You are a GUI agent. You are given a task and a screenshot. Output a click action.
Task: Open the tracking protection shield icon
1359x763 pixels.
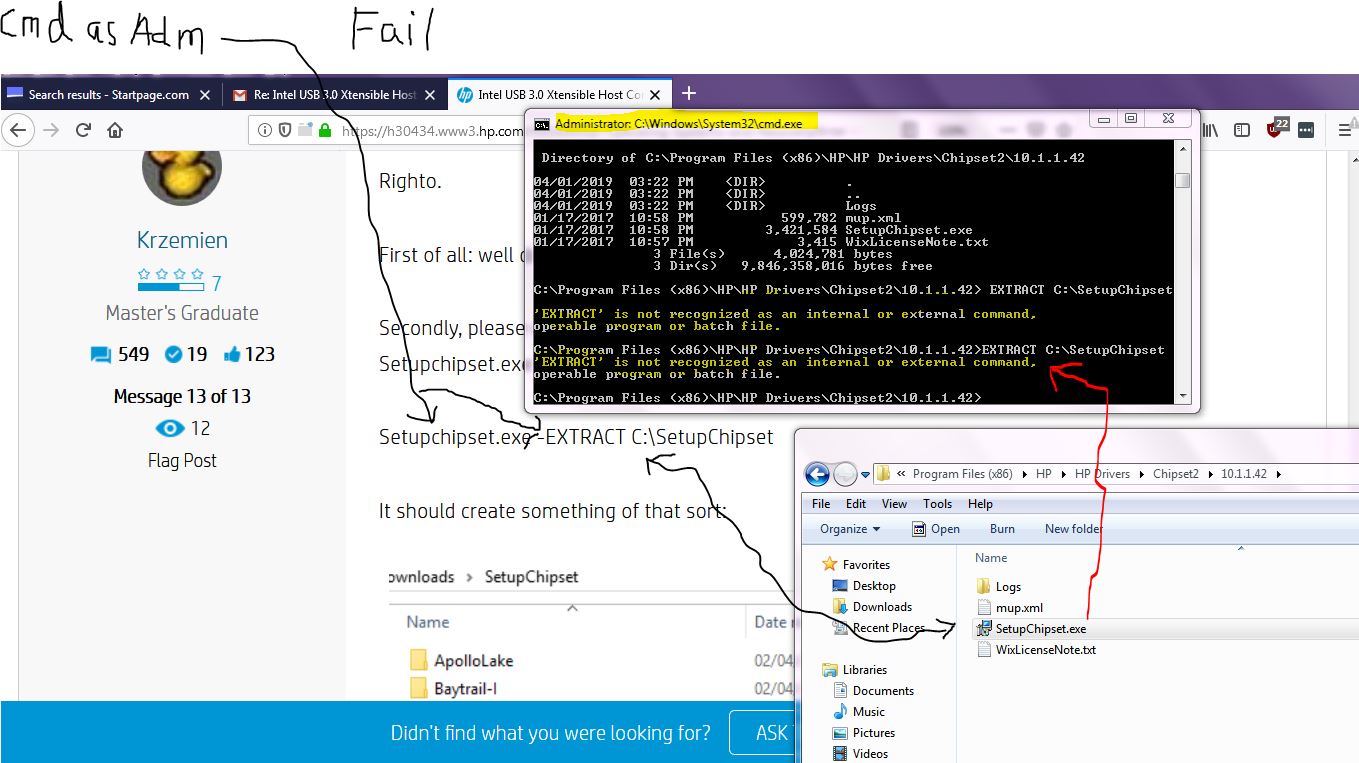coord(285,130)
